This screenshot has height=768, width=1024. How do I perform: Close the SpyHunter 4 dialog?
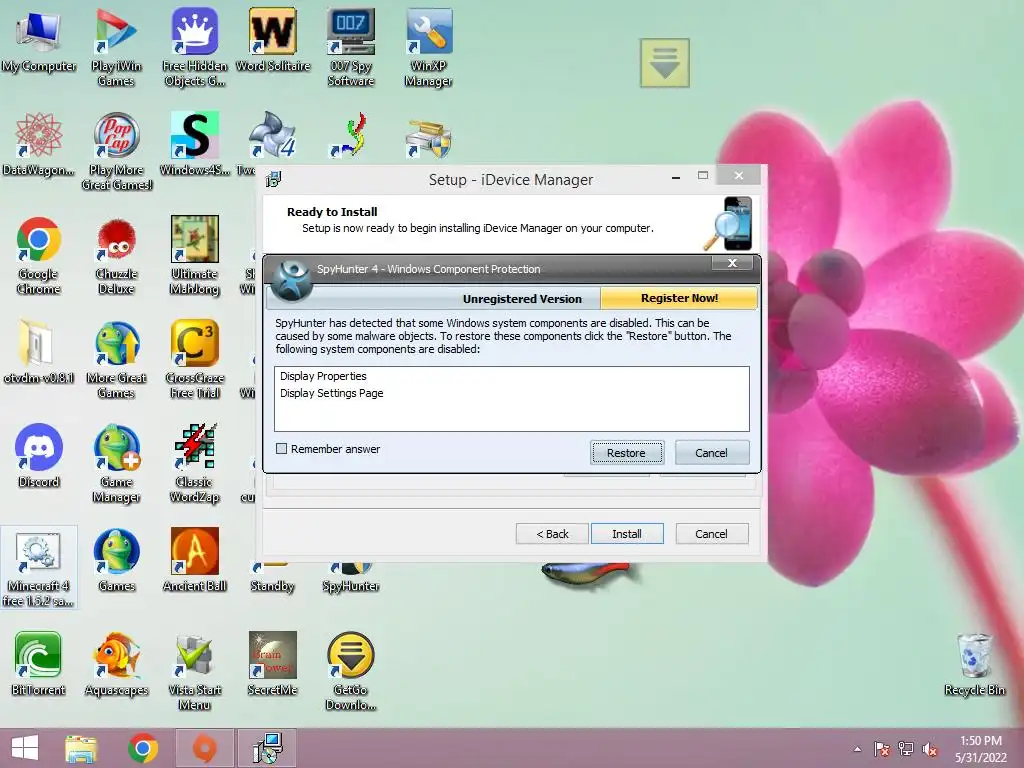733,263
